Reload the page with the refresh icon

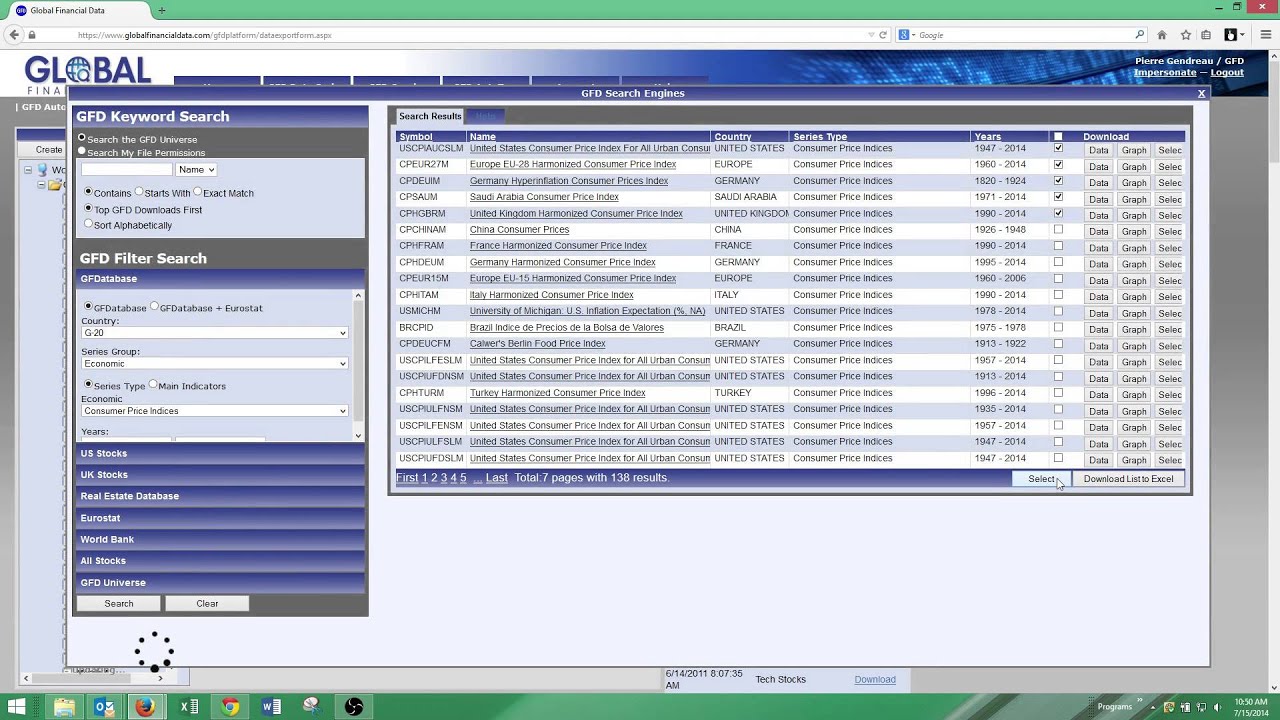882,35
